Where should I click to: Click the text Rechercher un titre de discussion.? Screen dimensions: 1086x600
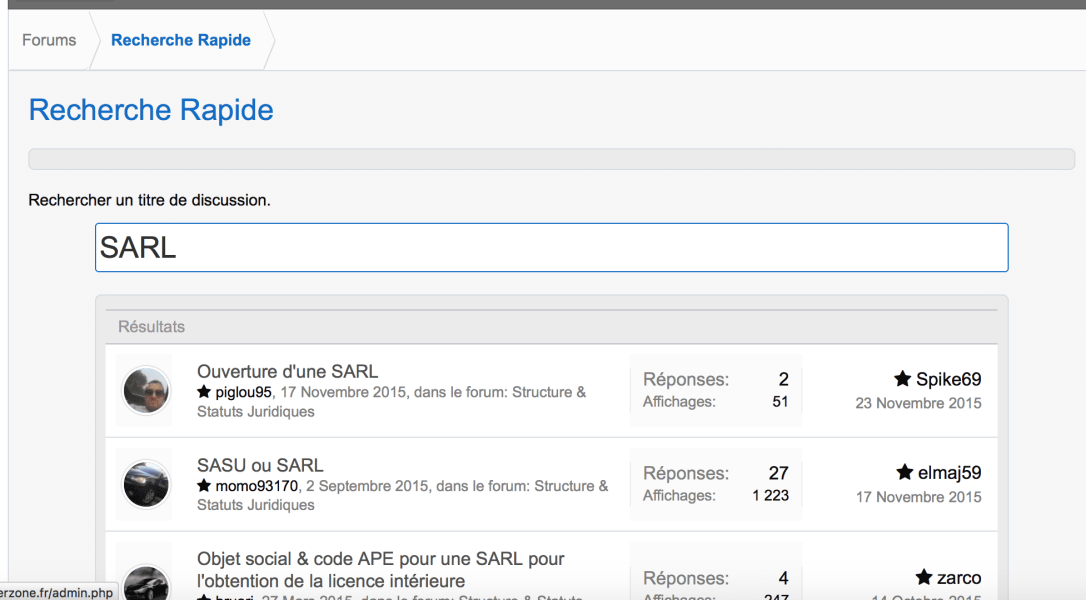(x=150, y=200)
